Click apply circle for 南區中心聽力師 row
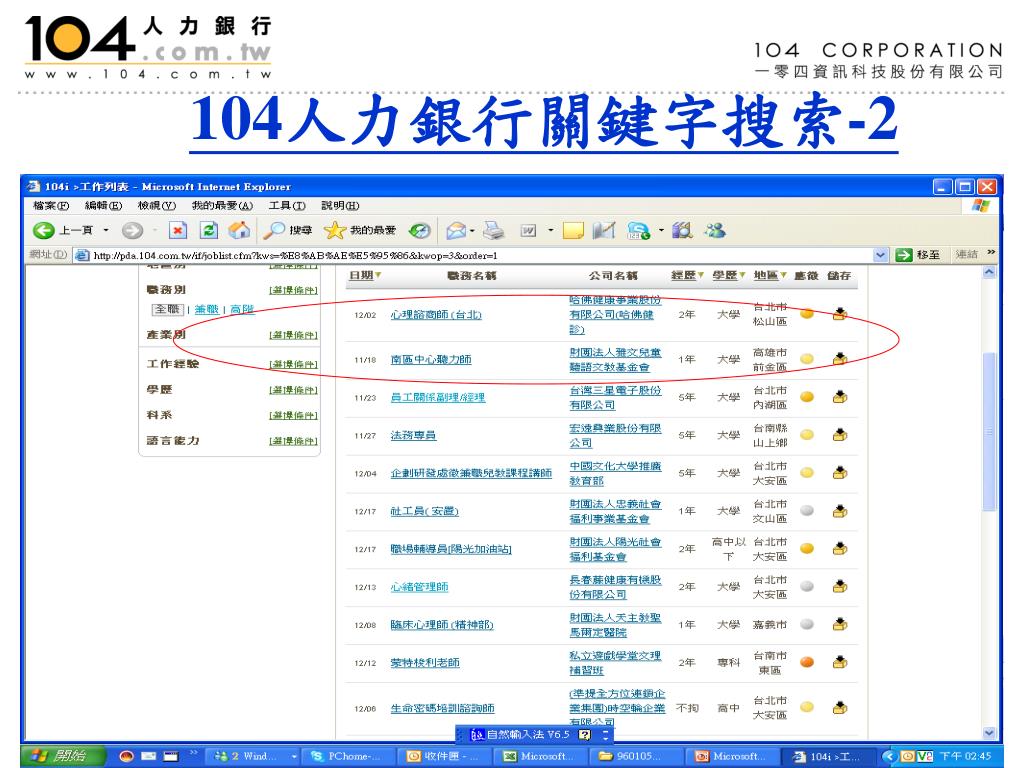The height and width of the screenshot is (768, 1024). point(807,359)
